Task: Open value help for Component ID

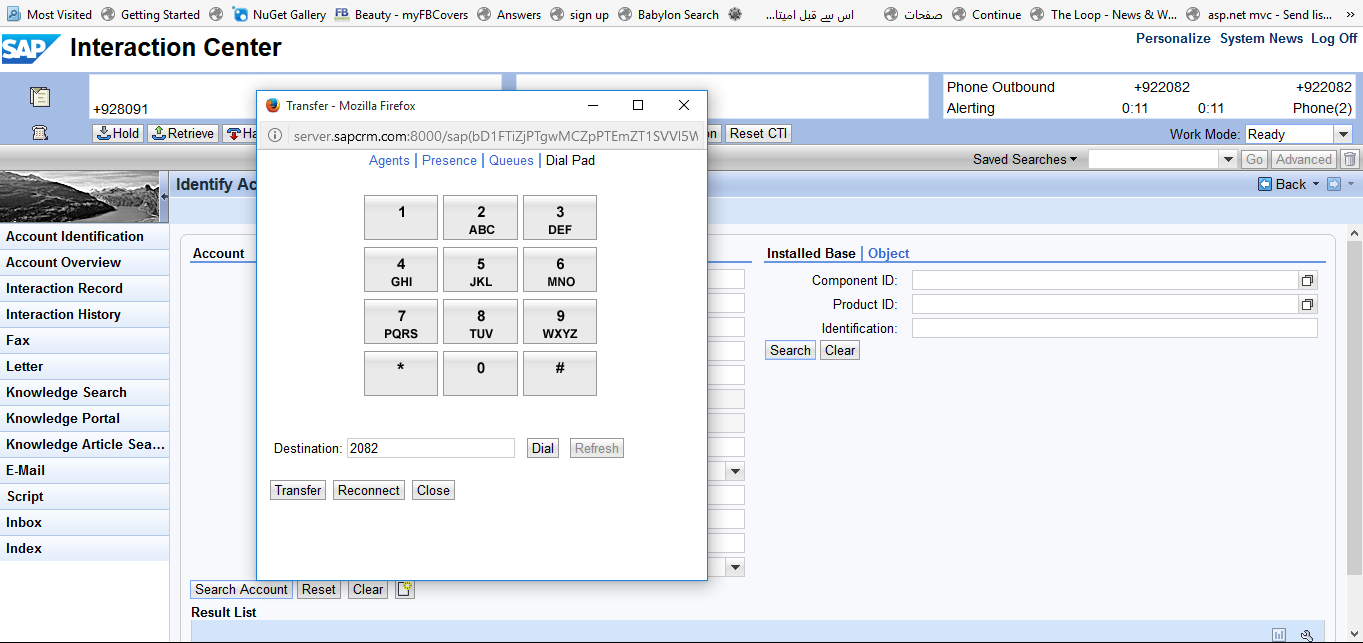Action: click(1307, 281)
